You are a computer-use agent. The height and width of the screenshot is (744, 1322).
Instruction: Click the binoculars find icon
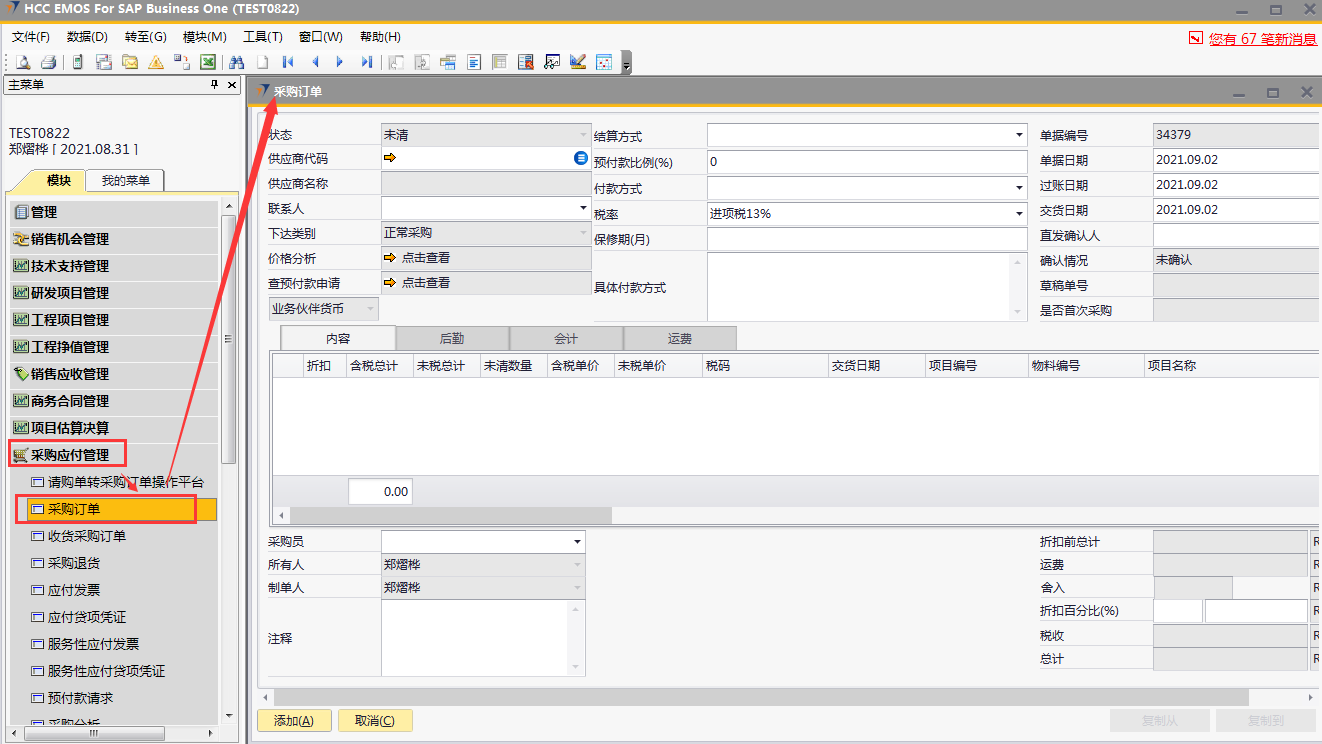click(237, 62)
